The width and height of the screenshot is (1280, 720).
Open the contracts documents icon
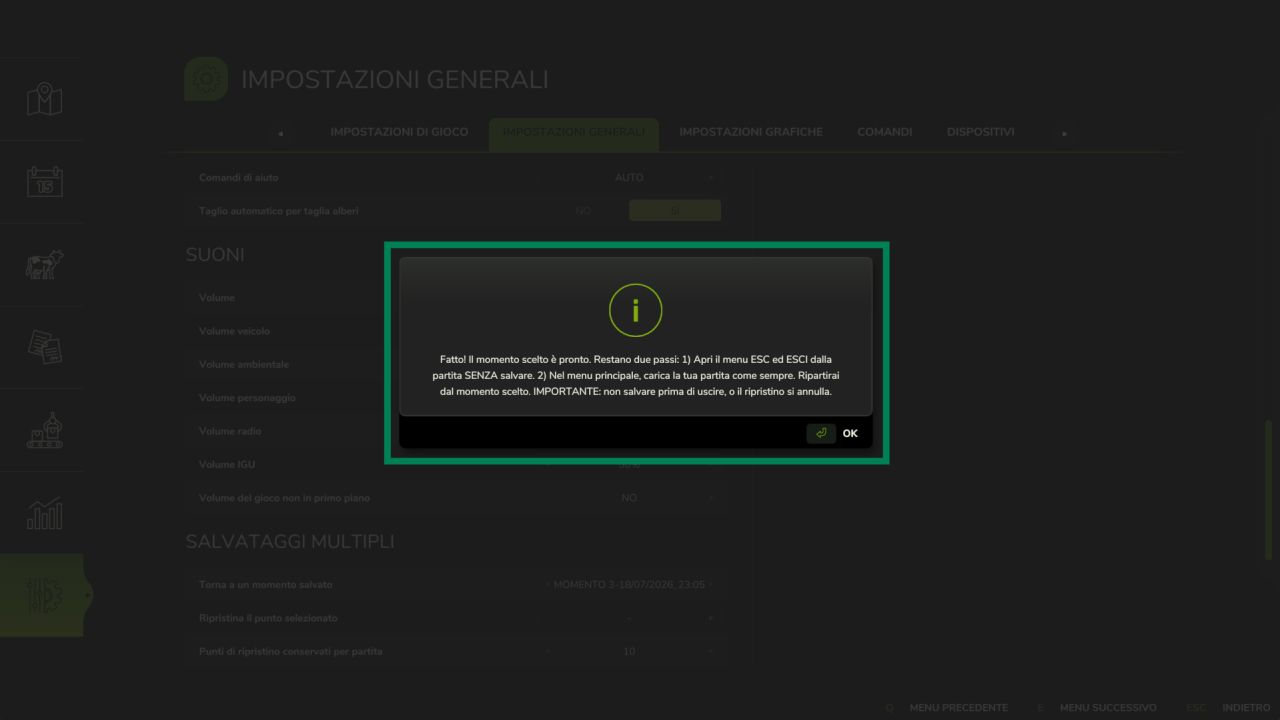(x=44, y=347)
